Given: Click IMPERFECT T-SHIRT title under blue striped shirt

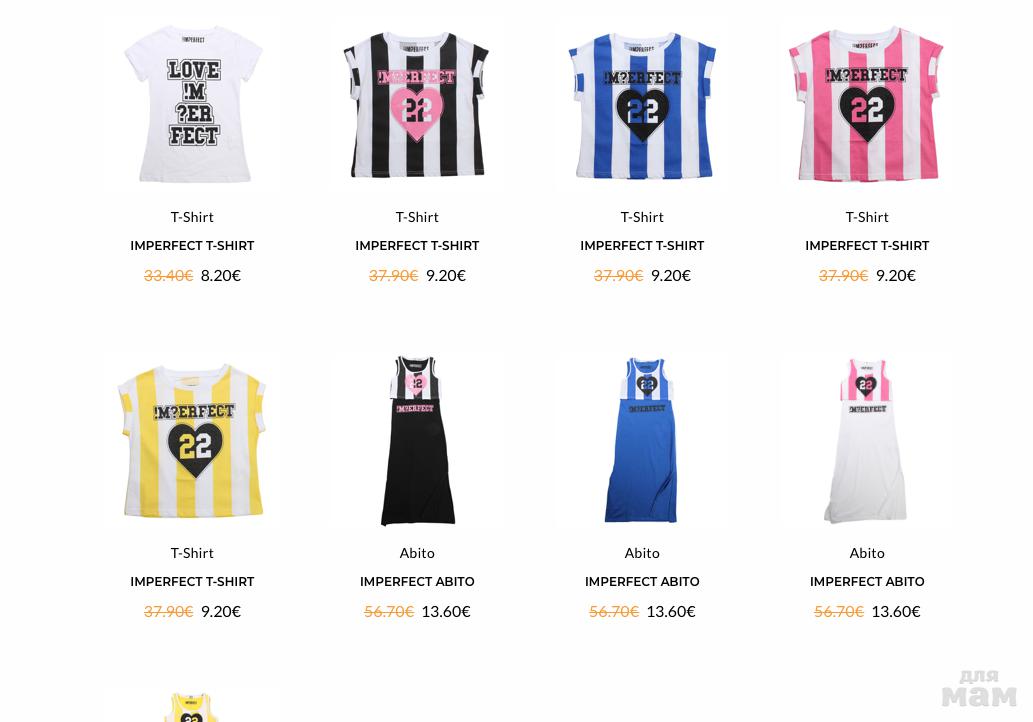Looking at the screenshot, I should (642, 246).
